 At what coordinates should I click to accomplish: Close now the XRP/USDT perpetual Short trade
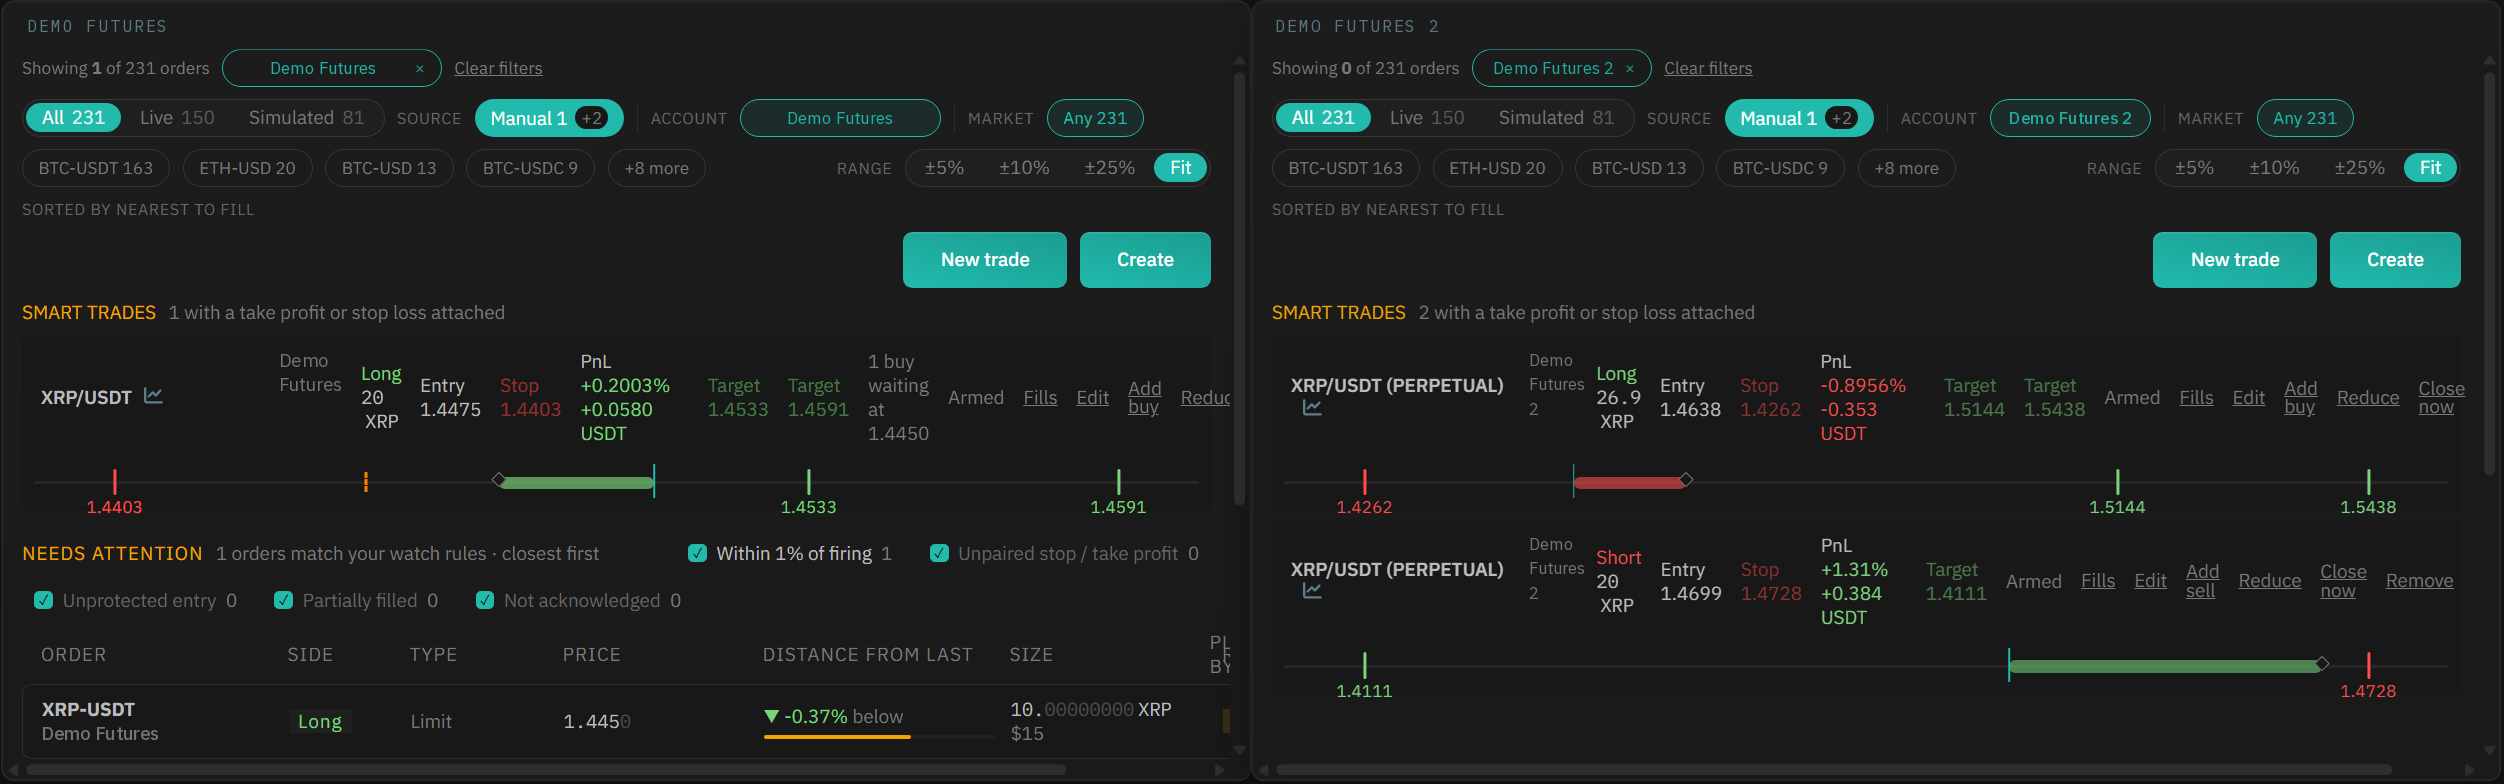2343,581
